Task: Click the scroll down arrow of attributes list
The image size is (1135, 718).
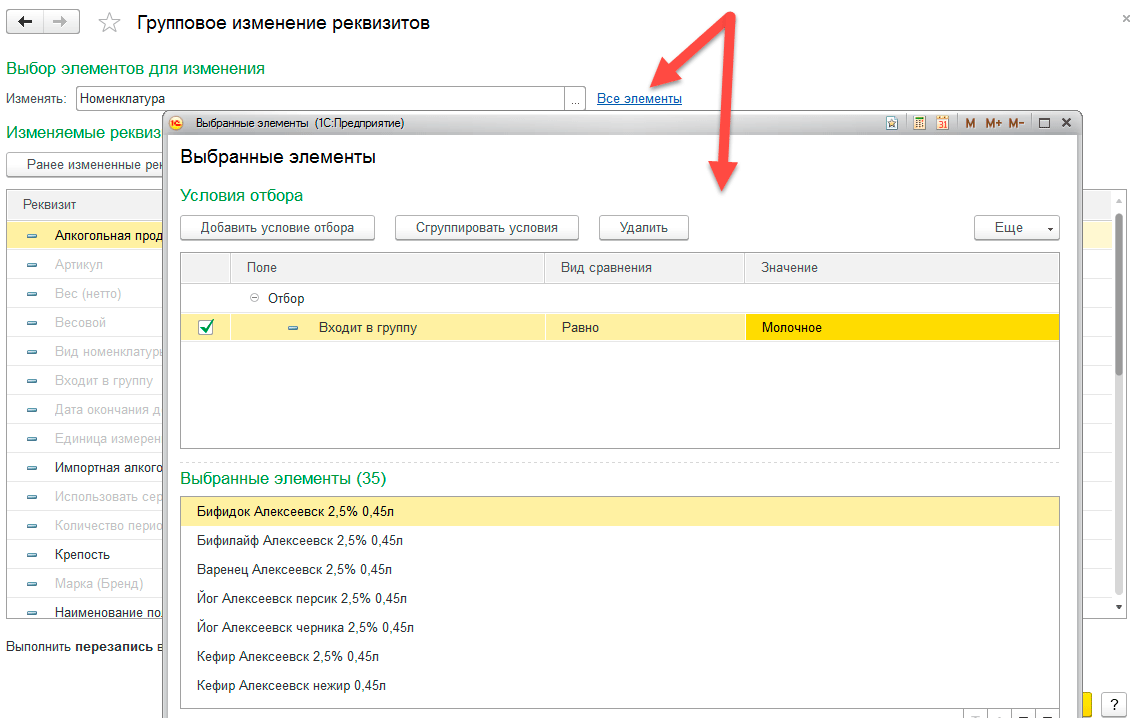Action: [x=1119, y=607]
